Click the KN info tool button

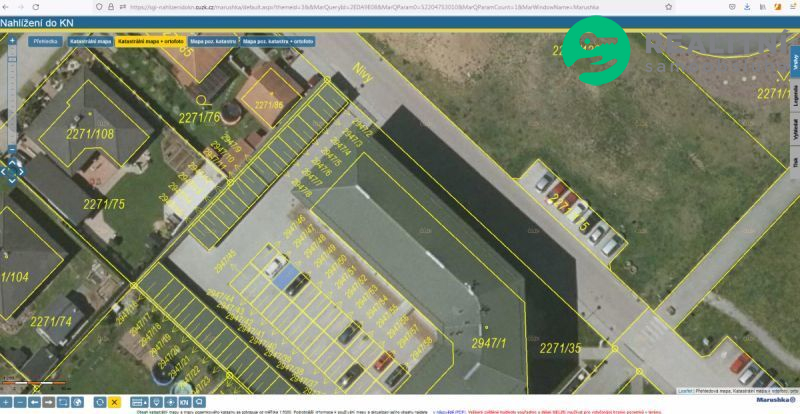[x=185, y=402]
